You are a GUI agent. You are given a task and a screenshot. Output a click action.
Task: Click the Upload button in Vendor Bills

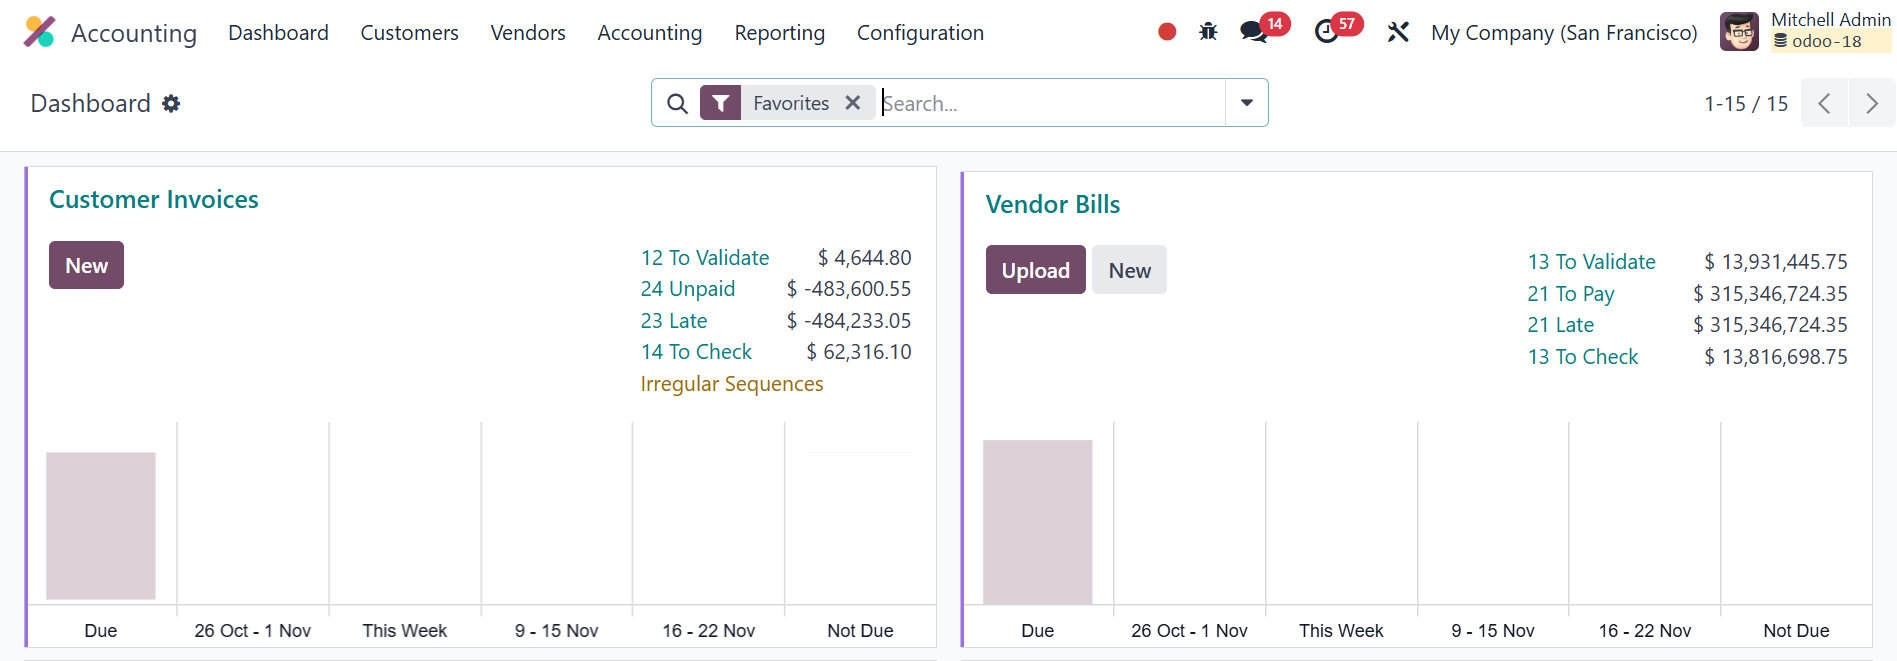click(x=1035, y=270)
